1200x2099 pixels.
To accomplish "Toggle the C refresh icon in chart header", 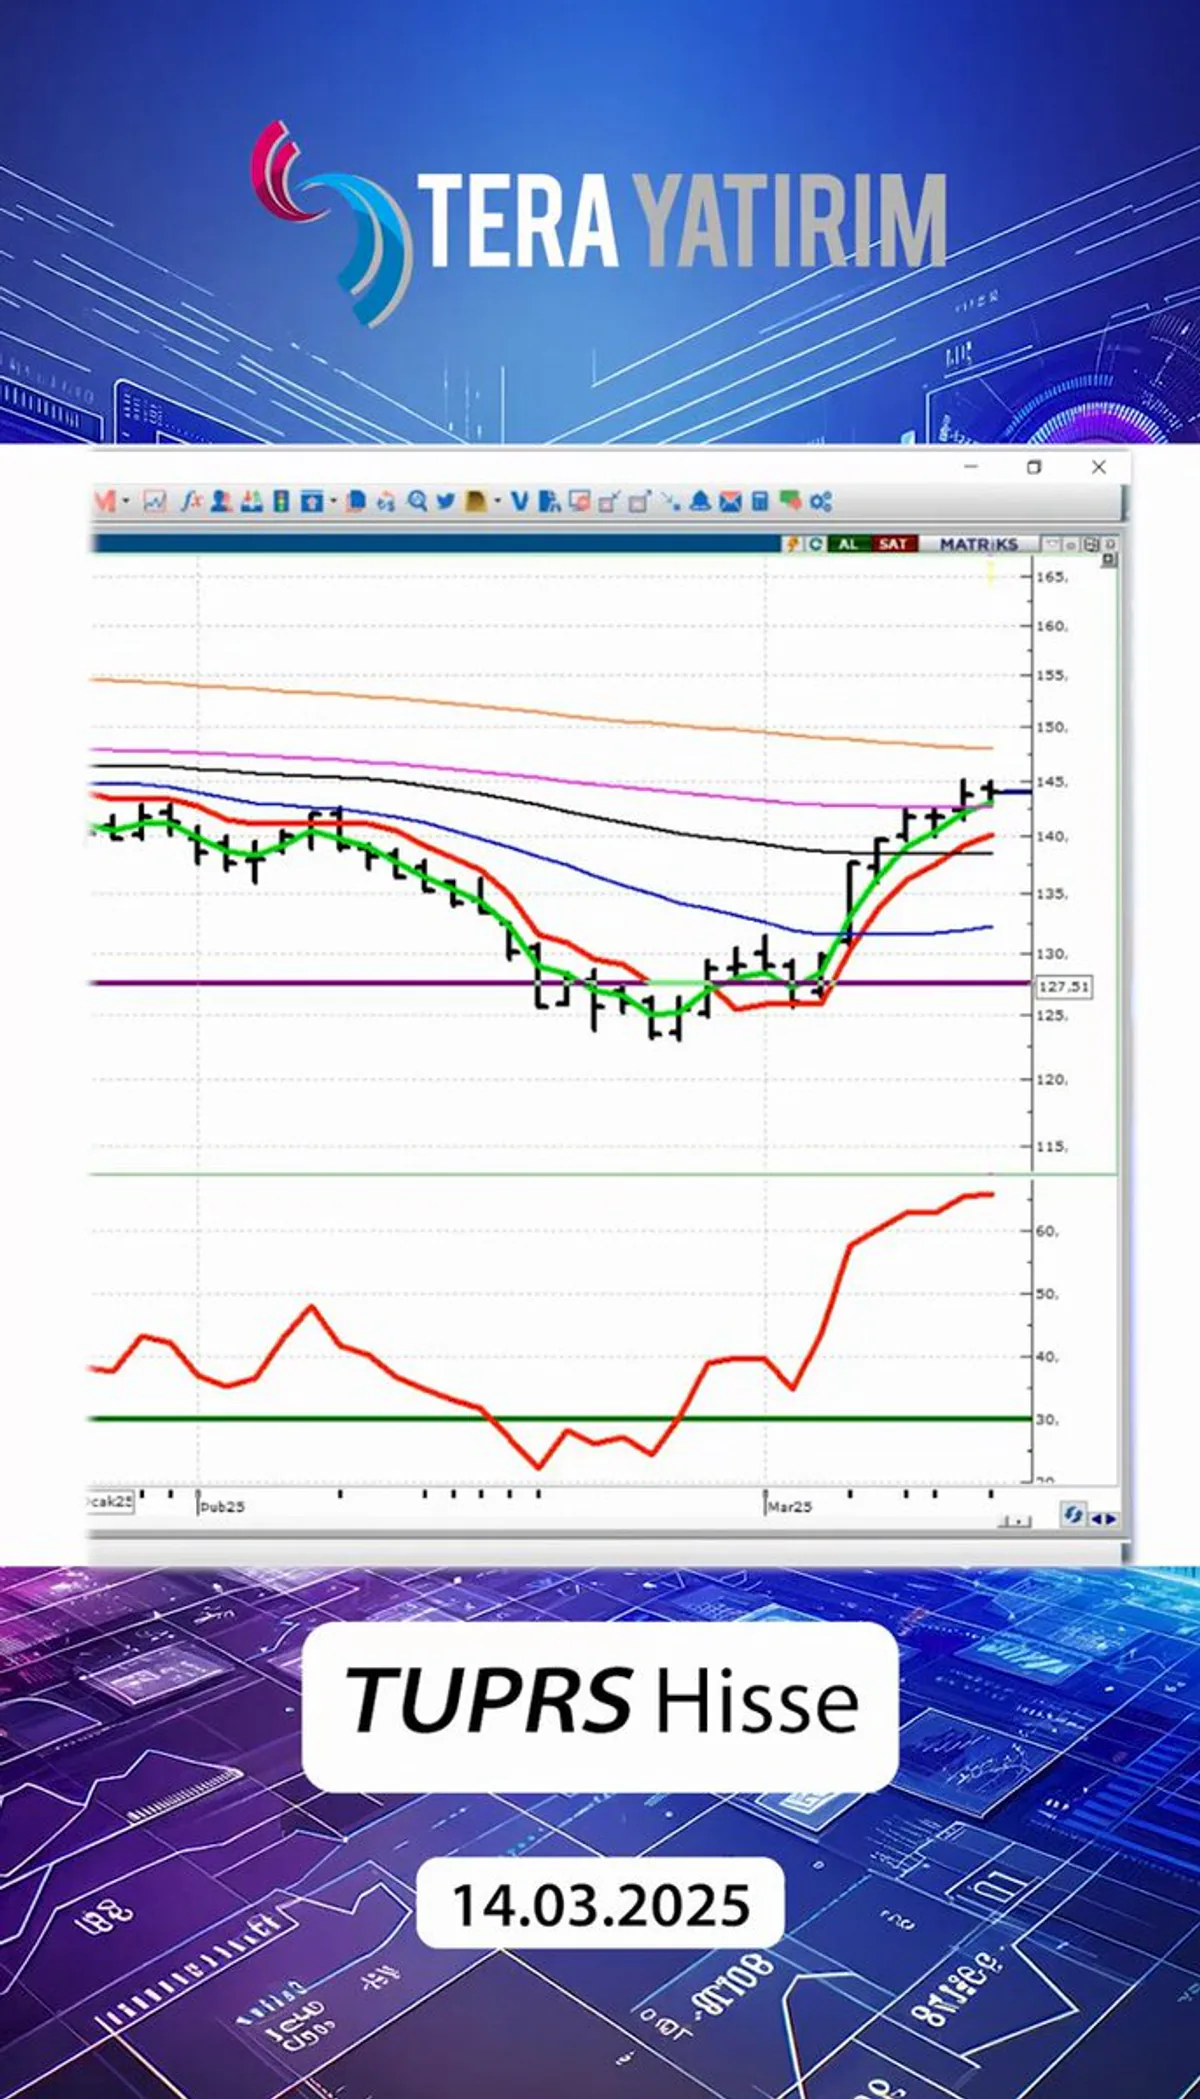I will point(816,544).
